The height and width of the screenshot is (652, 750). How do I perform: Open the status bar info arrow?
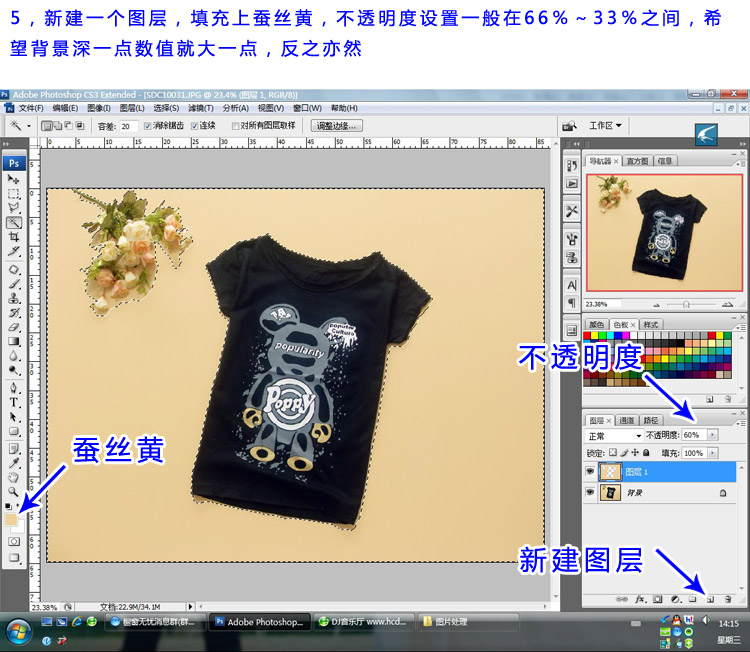(x=190, y=607)
